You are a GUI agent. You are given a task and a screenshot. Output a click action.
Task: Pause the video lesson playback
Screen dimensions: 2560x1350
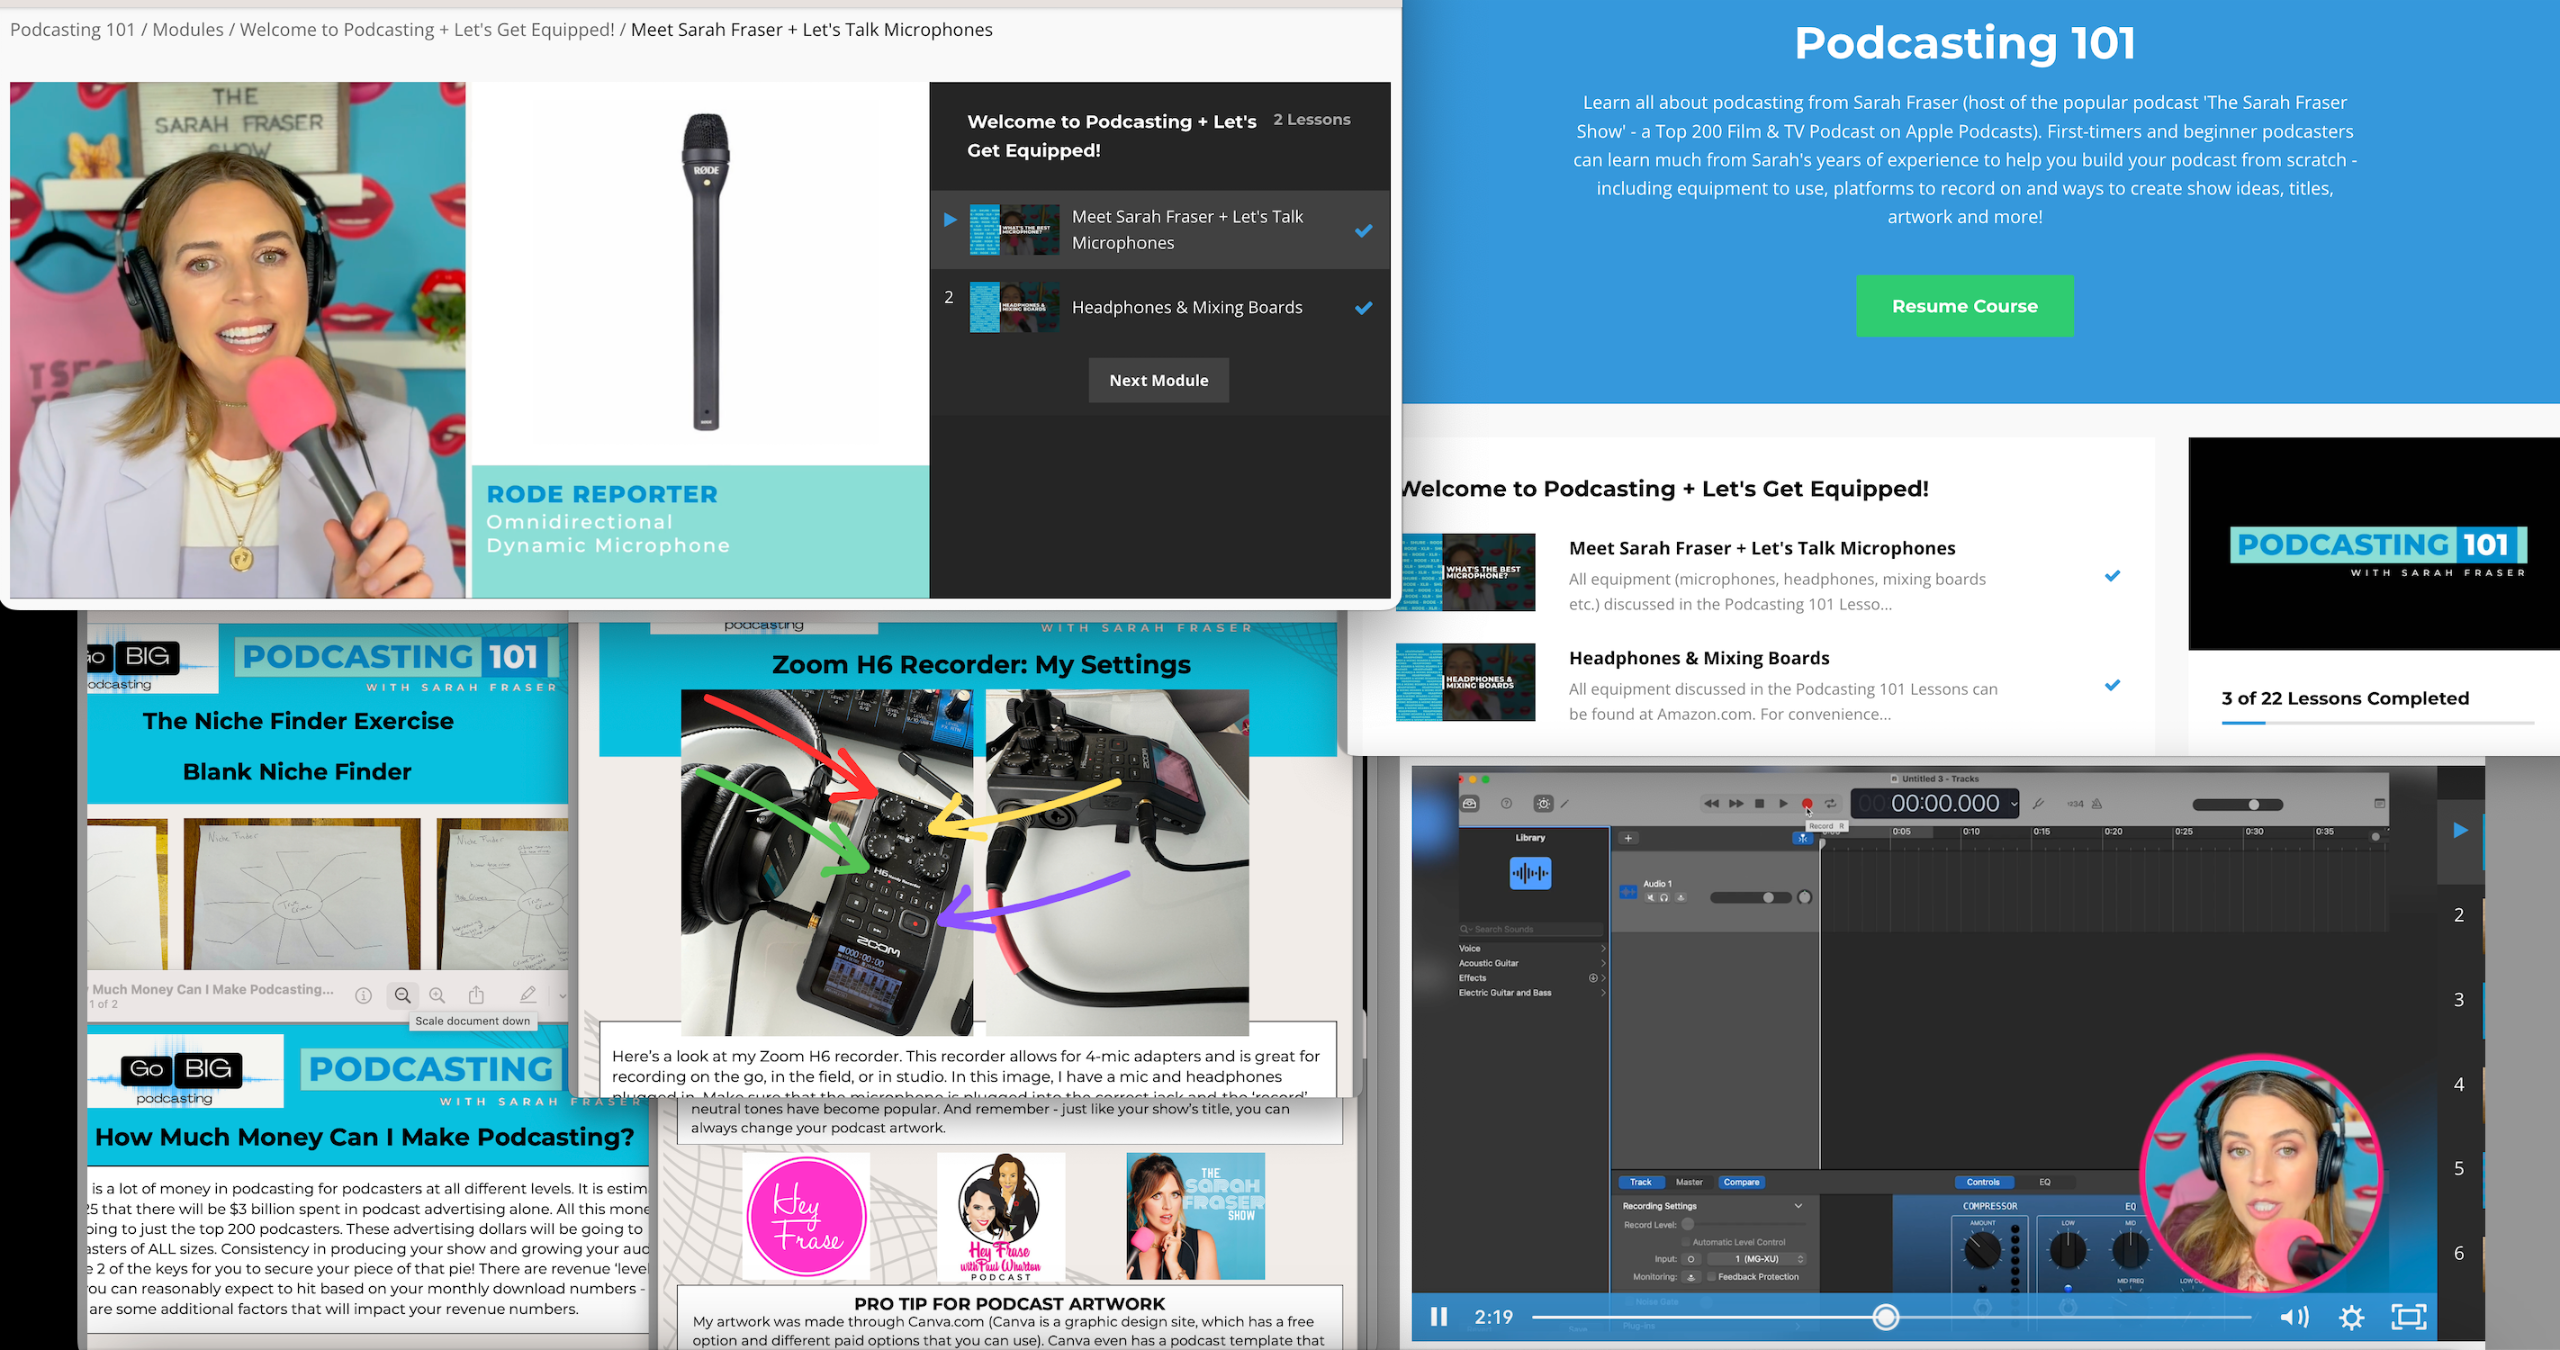coord(1439,1317)
